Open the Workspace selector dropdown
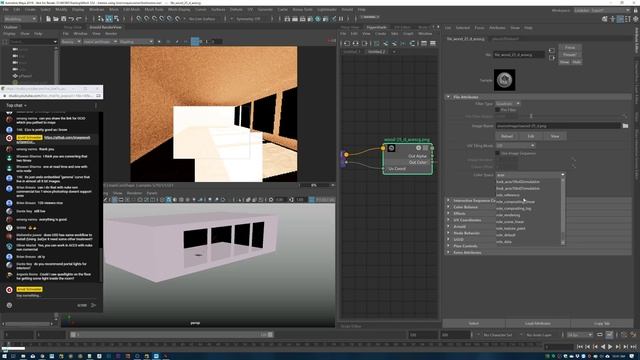 (602, 10)
